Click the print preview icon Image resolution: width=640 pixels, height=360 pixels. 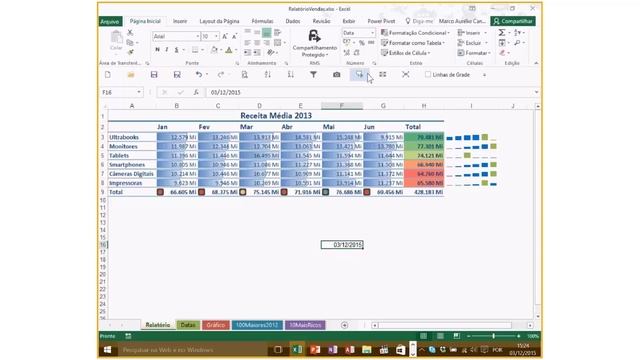pos(244,75)
